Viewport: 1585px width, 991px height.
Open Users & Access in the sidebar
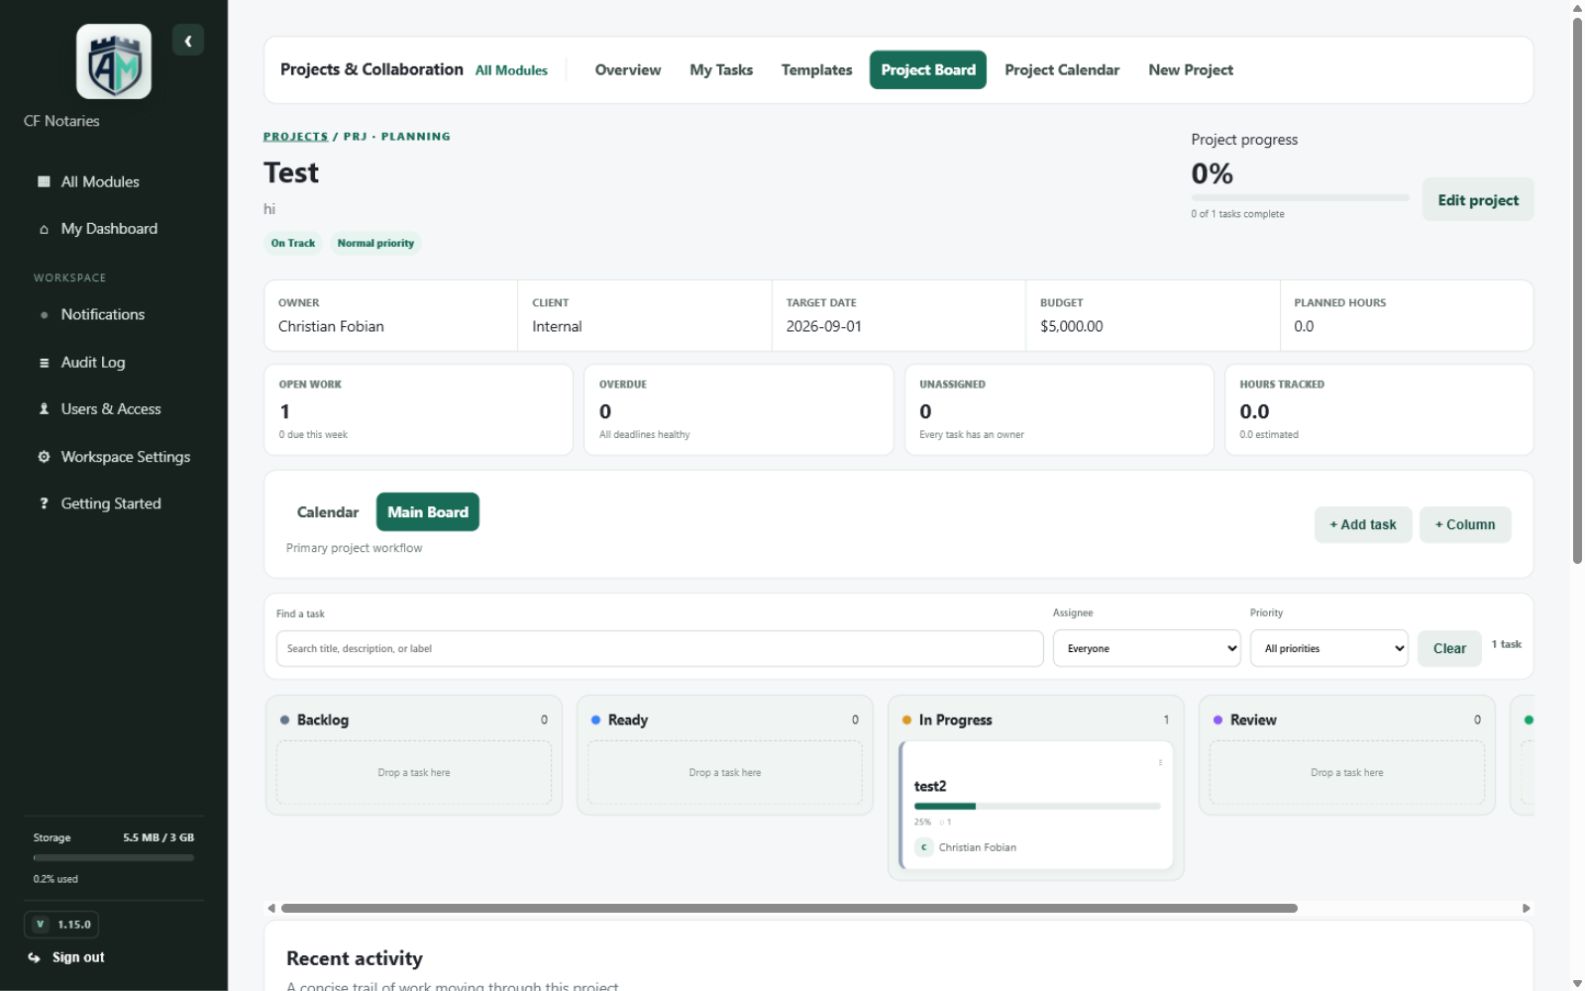[111, 409]
